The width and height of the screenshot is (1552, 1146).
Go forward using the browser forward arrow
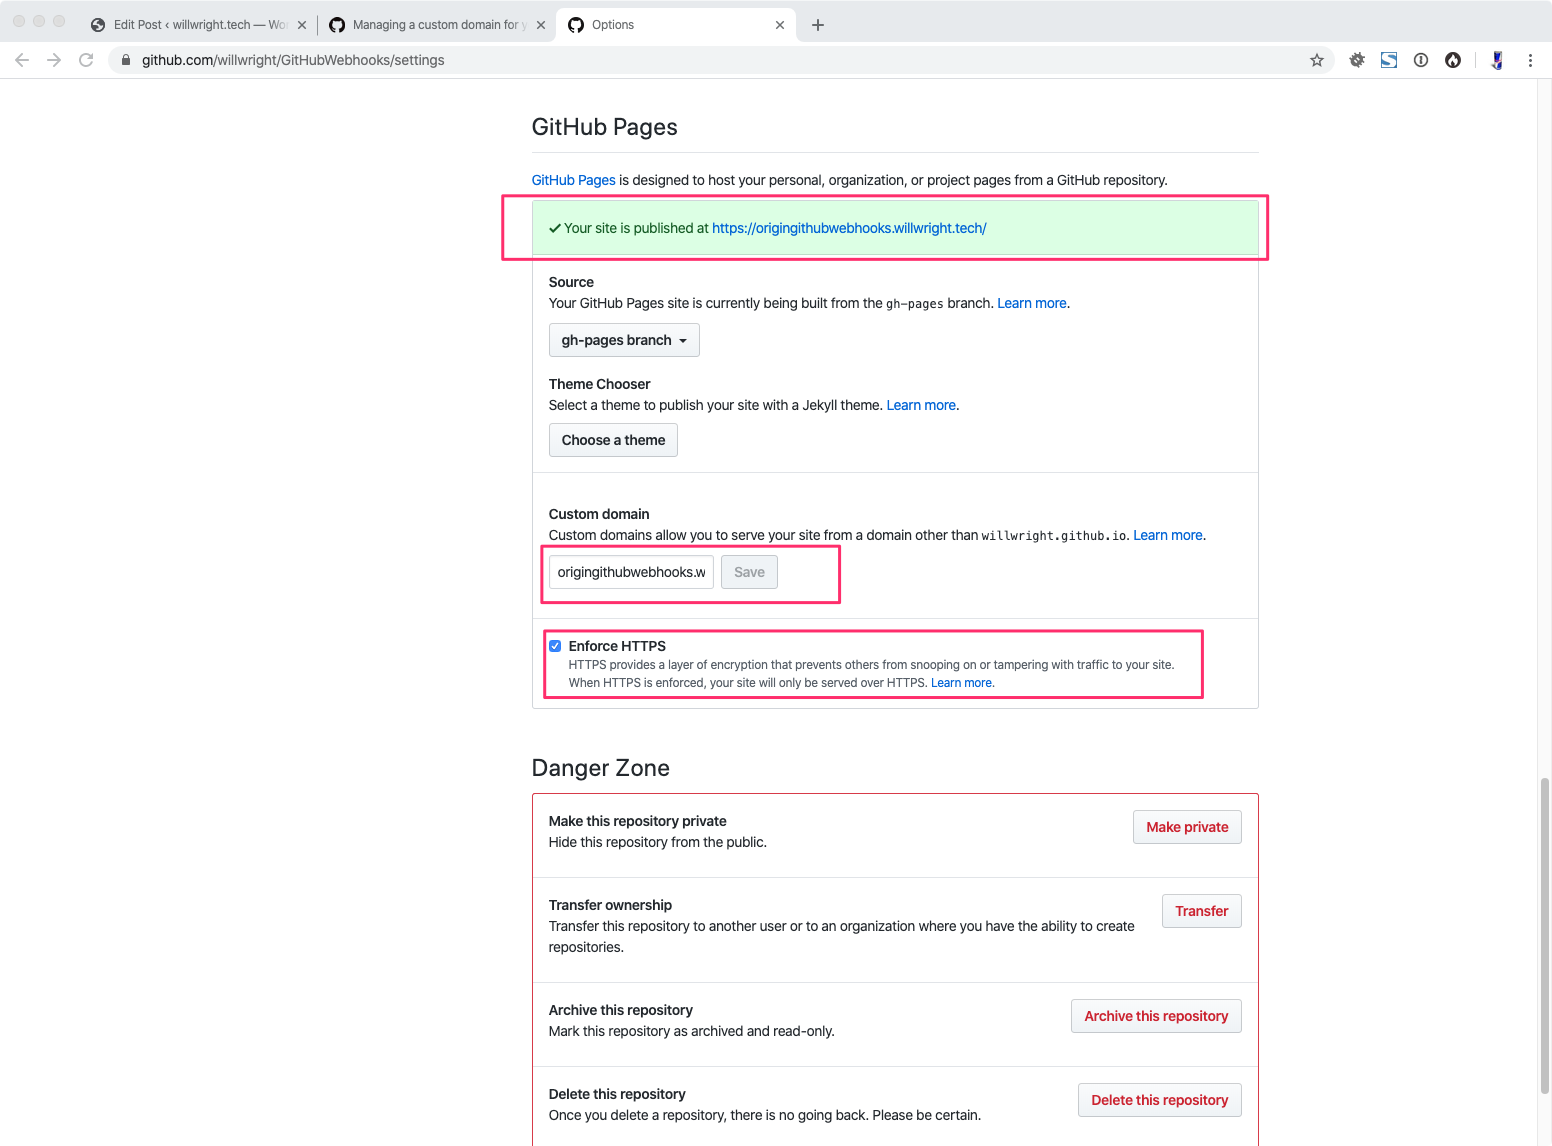[x=54, y=60]
